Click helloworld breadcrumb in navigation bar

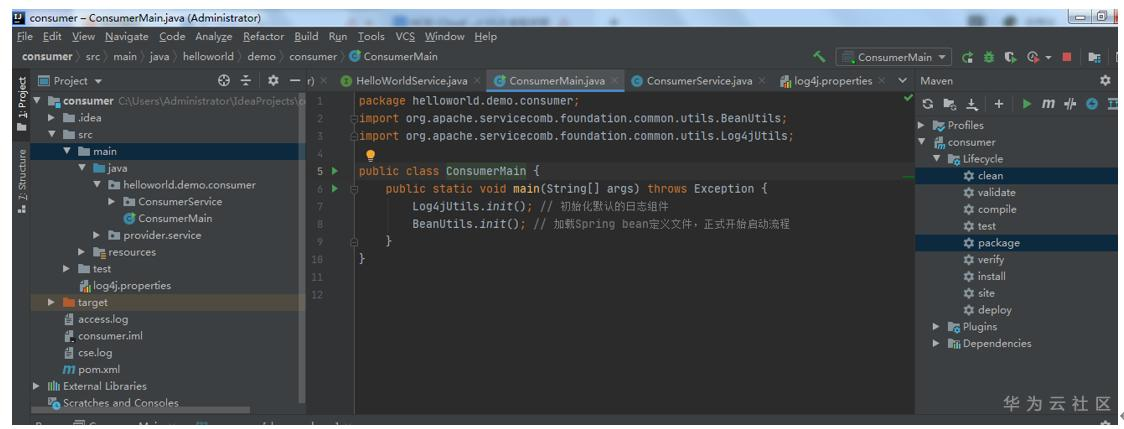click(208, 57)
